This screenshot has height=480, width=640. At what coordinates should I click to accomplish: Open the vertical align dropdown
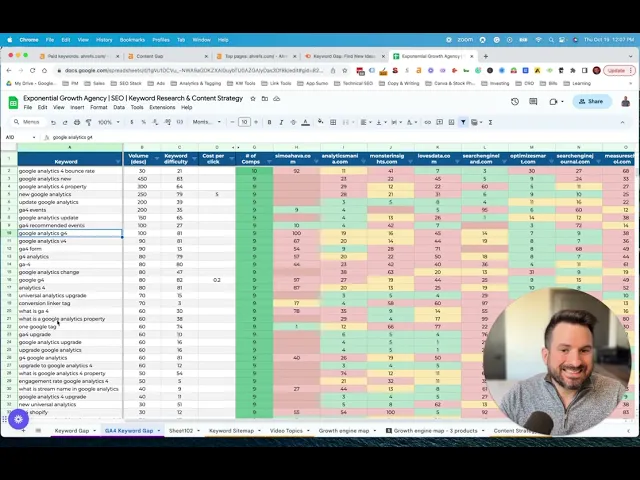click(380, 122)
